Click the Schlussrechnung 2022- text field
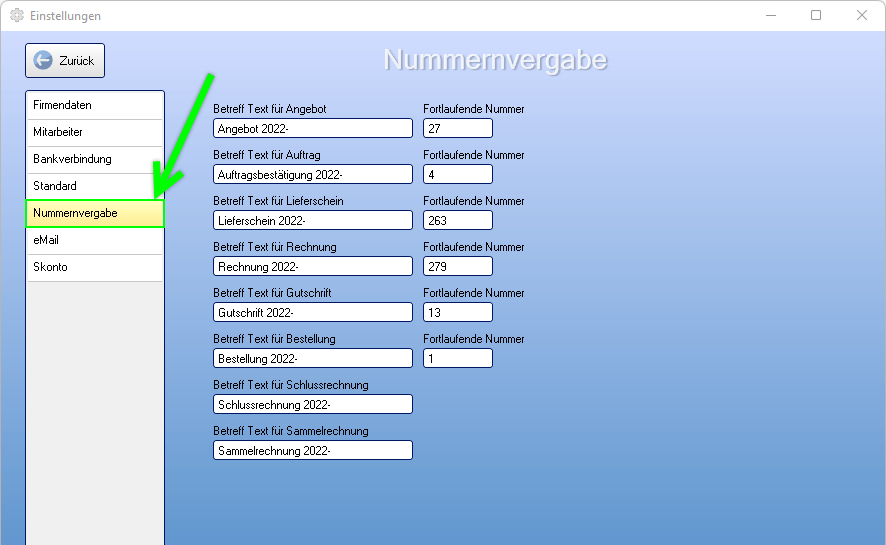 tap(313, 404)
